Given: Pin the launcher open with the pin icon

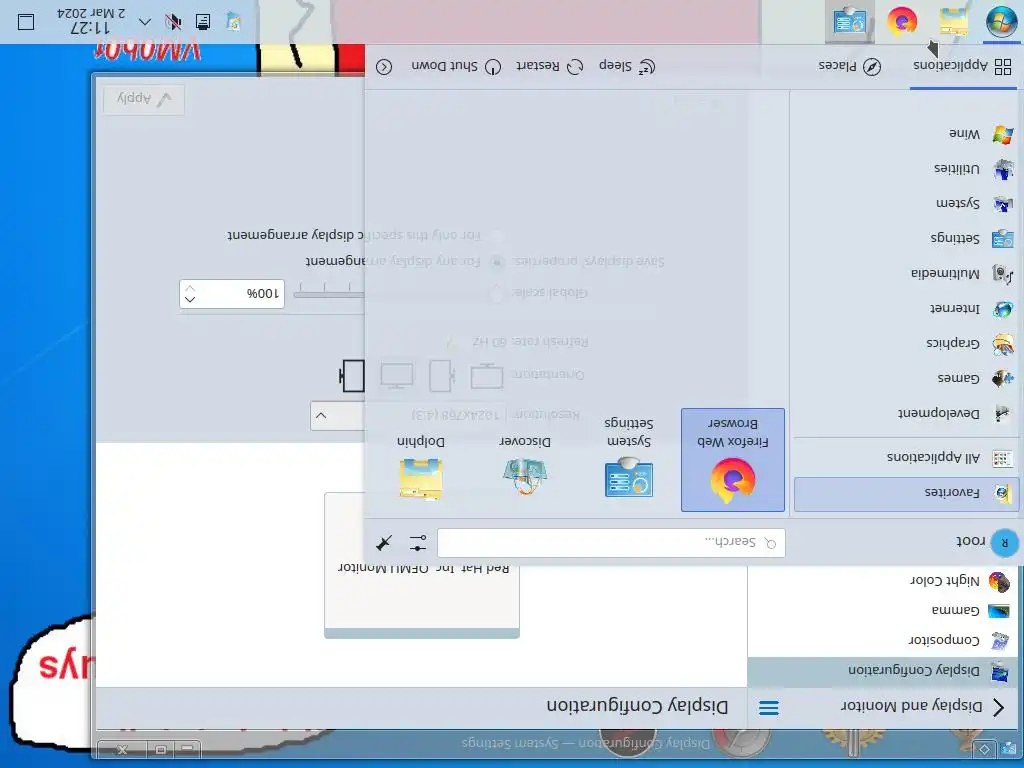Looking at the screenshot, I should pos(385,543).
